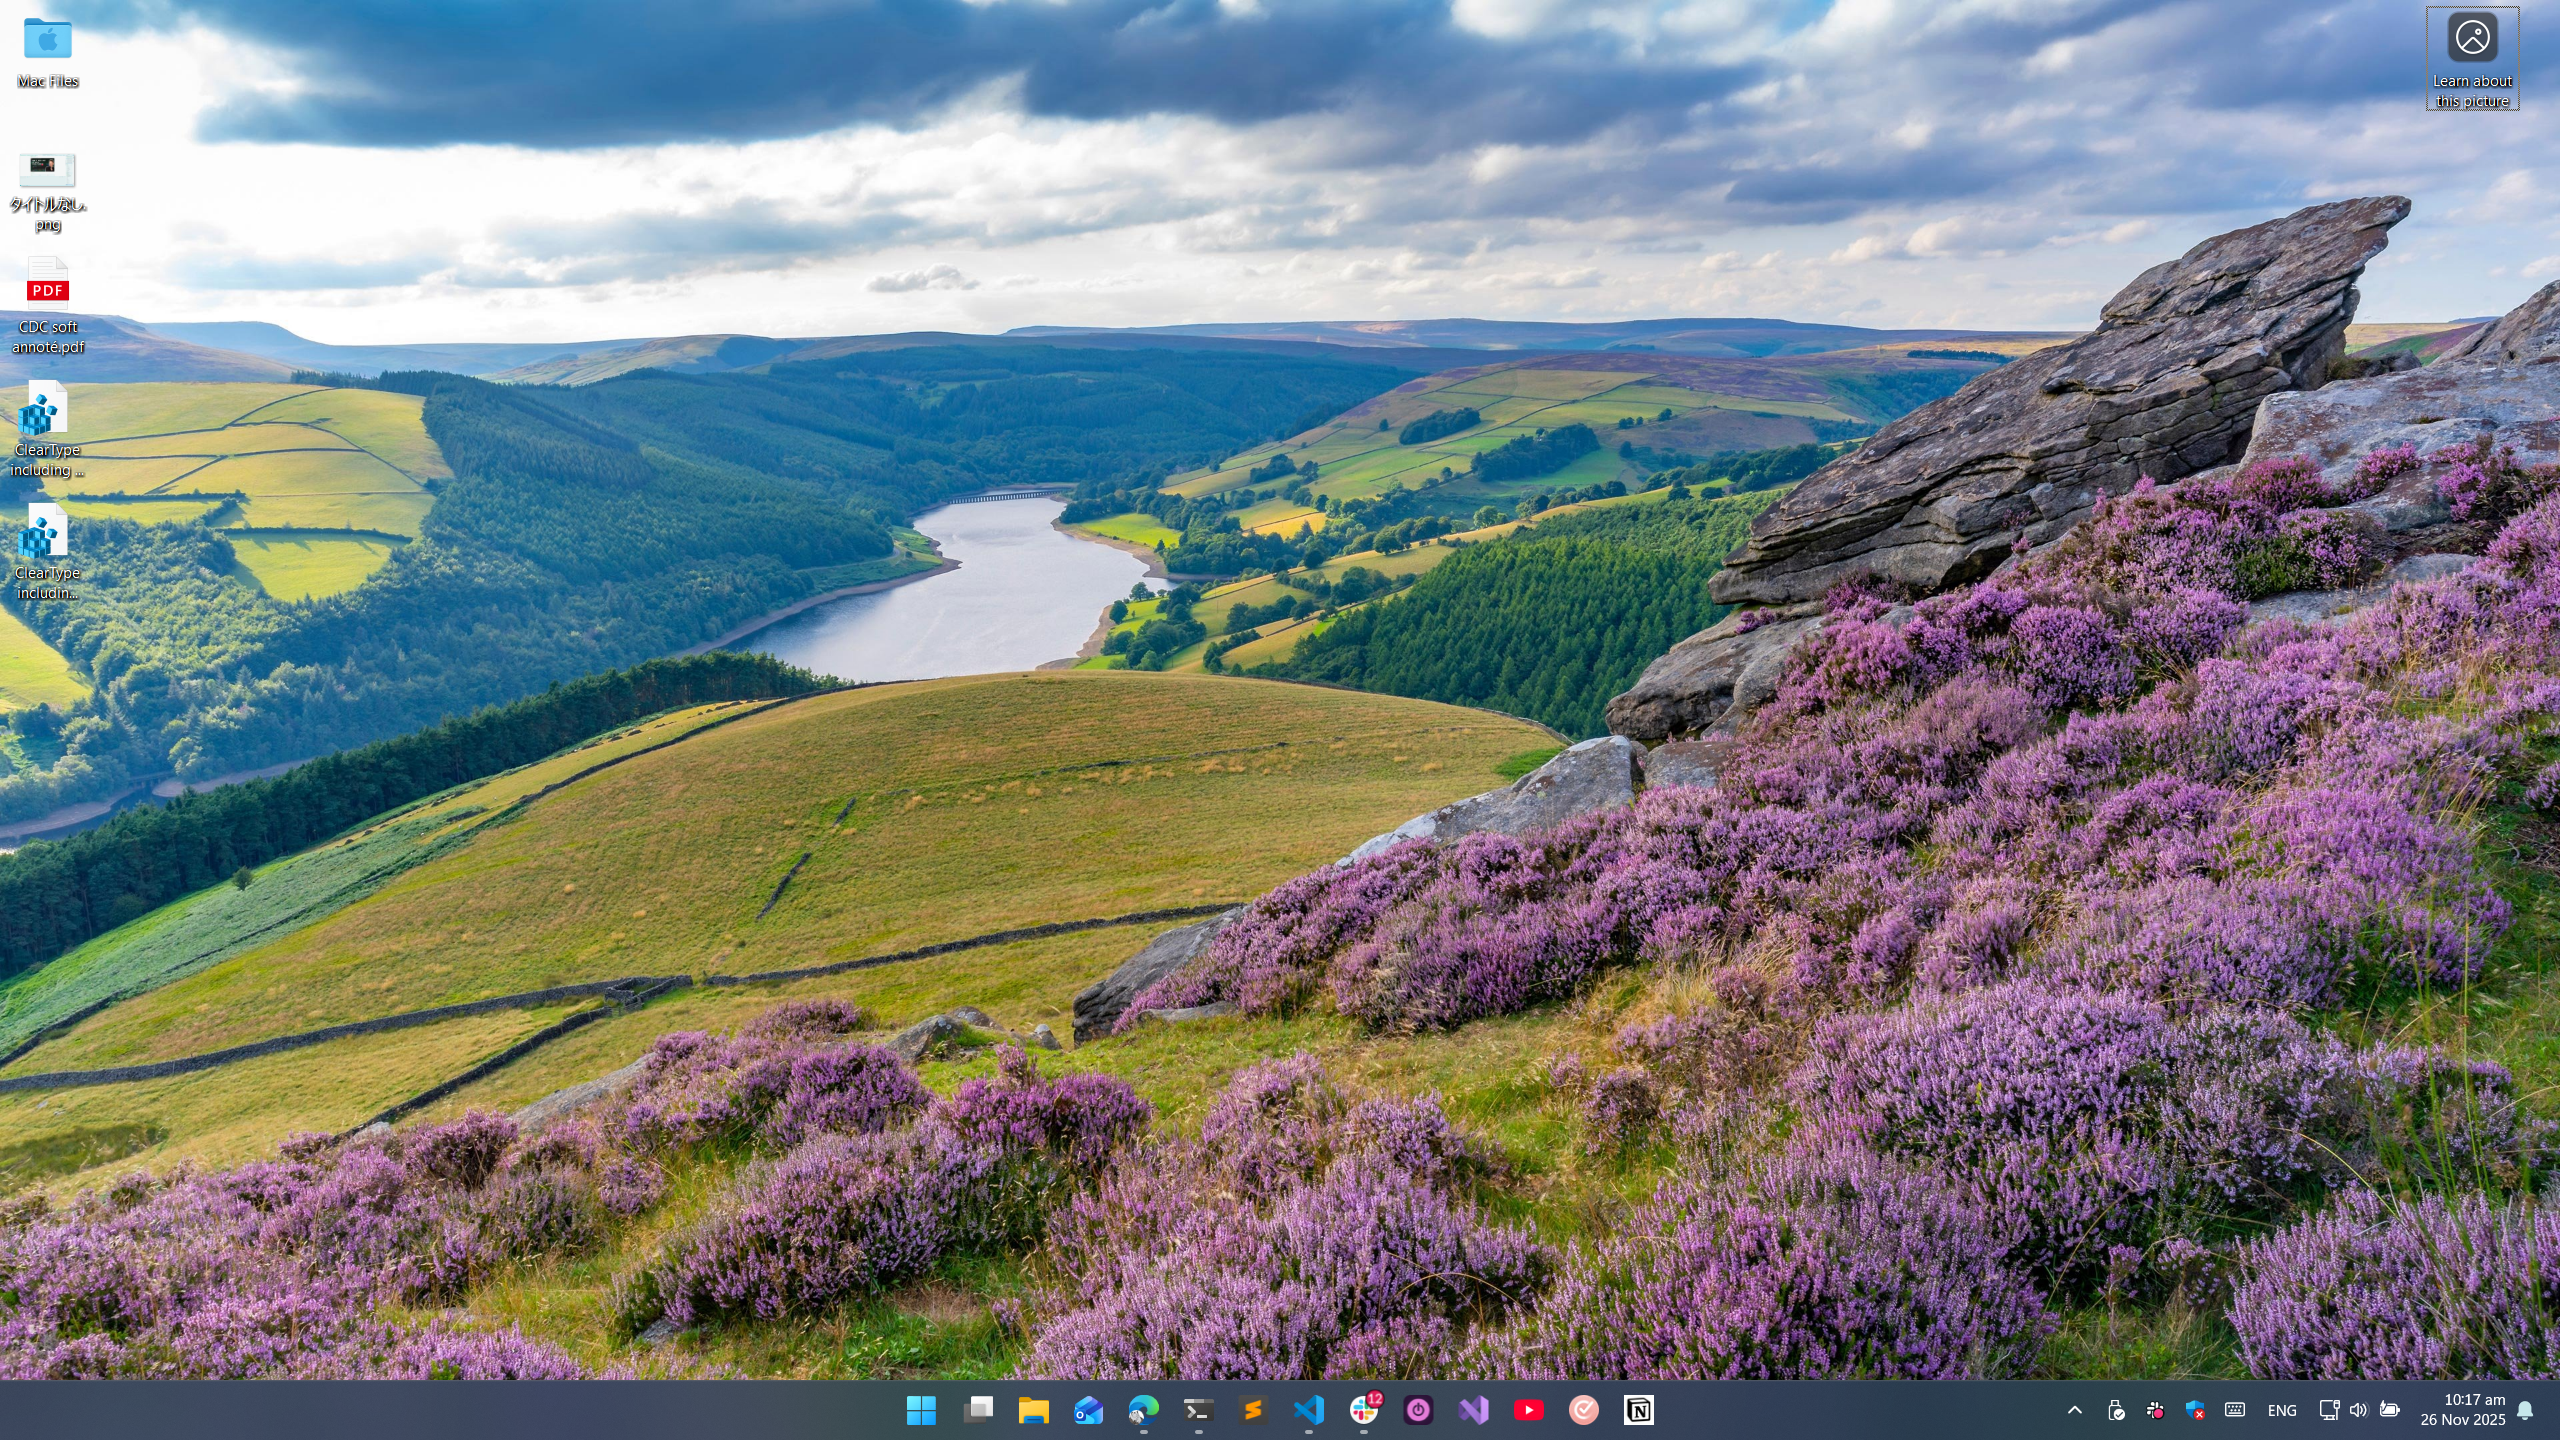The width and height of the screenshot is (2560, 1440).
Task: Launch Sublime Text from taskbar
Action: click(1253, 1410)
